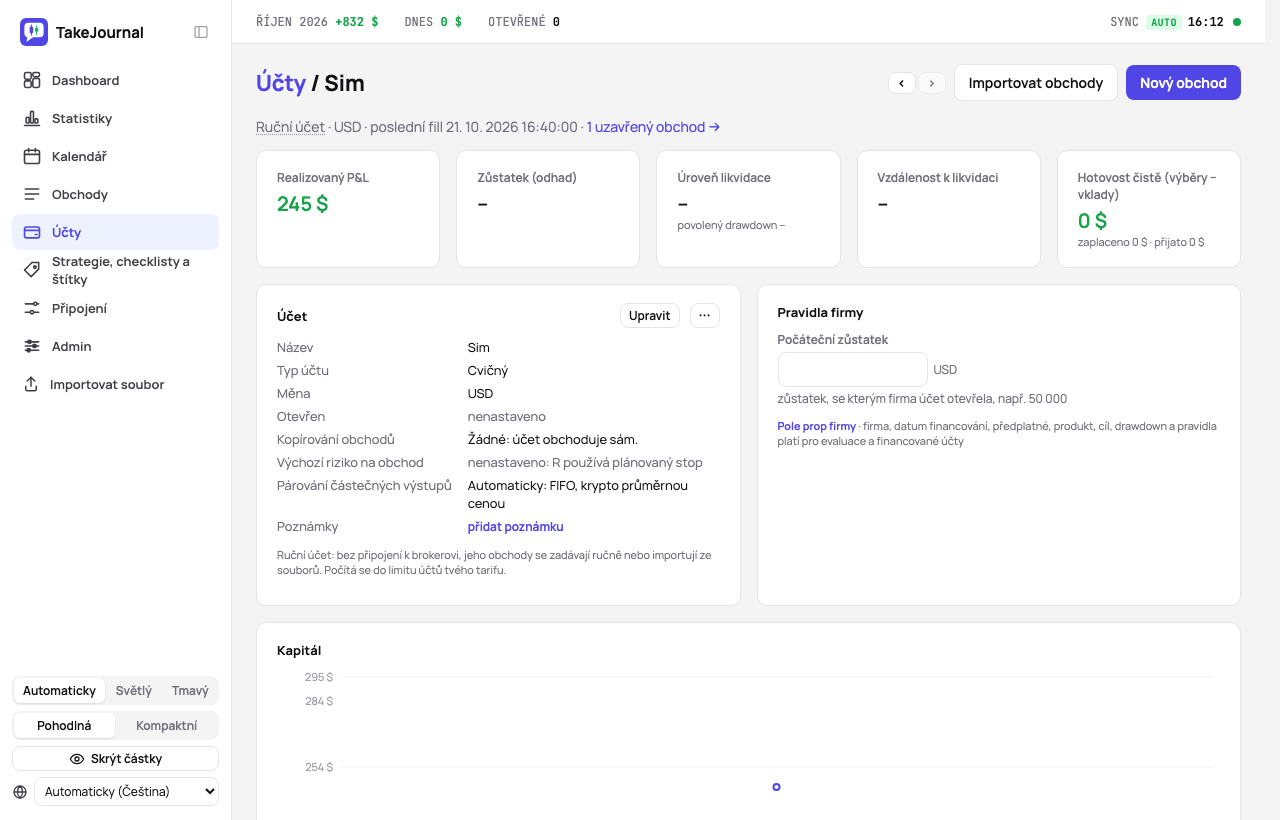Click the Připojení sliders icon
1280x820 pixels.
[32, 308]
